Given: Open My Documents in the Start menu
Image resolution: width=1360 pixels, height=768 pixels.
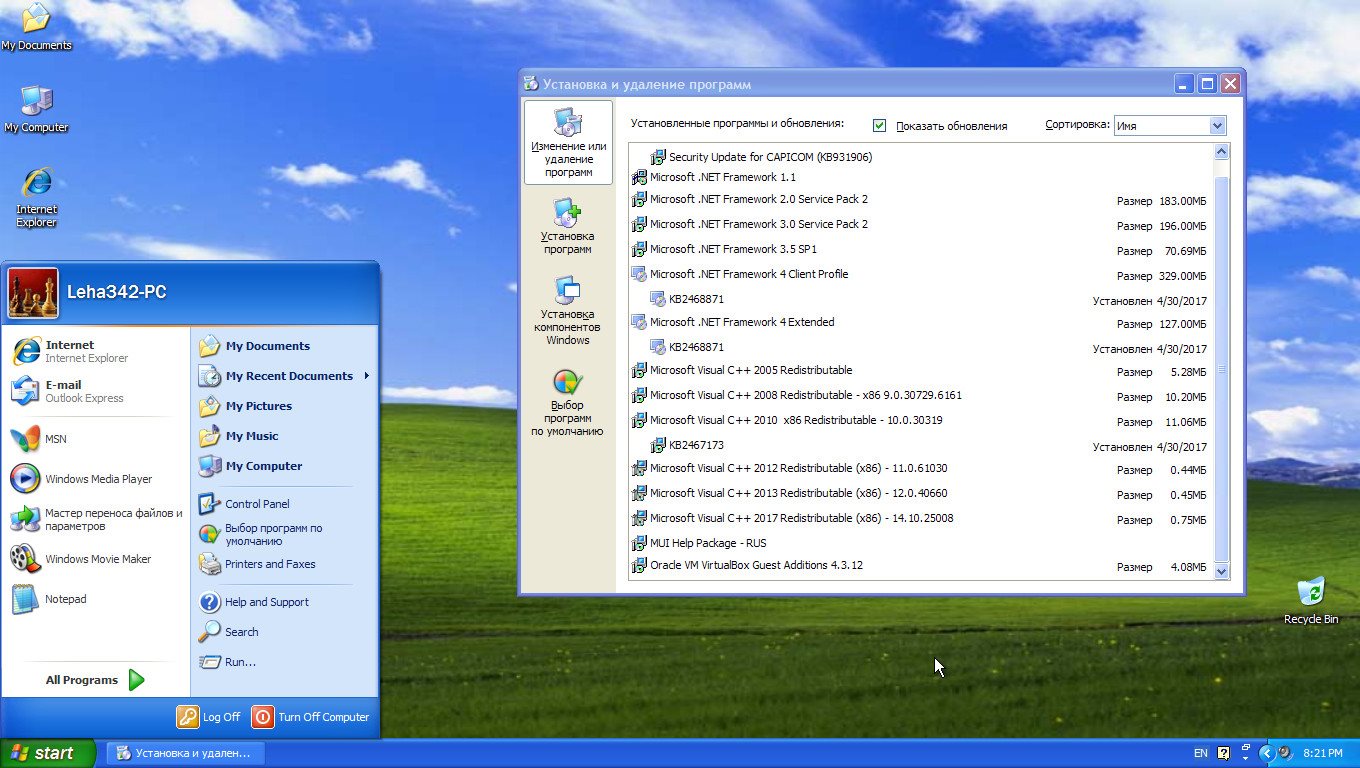Looking at the screenshot, I should (284, 346).
